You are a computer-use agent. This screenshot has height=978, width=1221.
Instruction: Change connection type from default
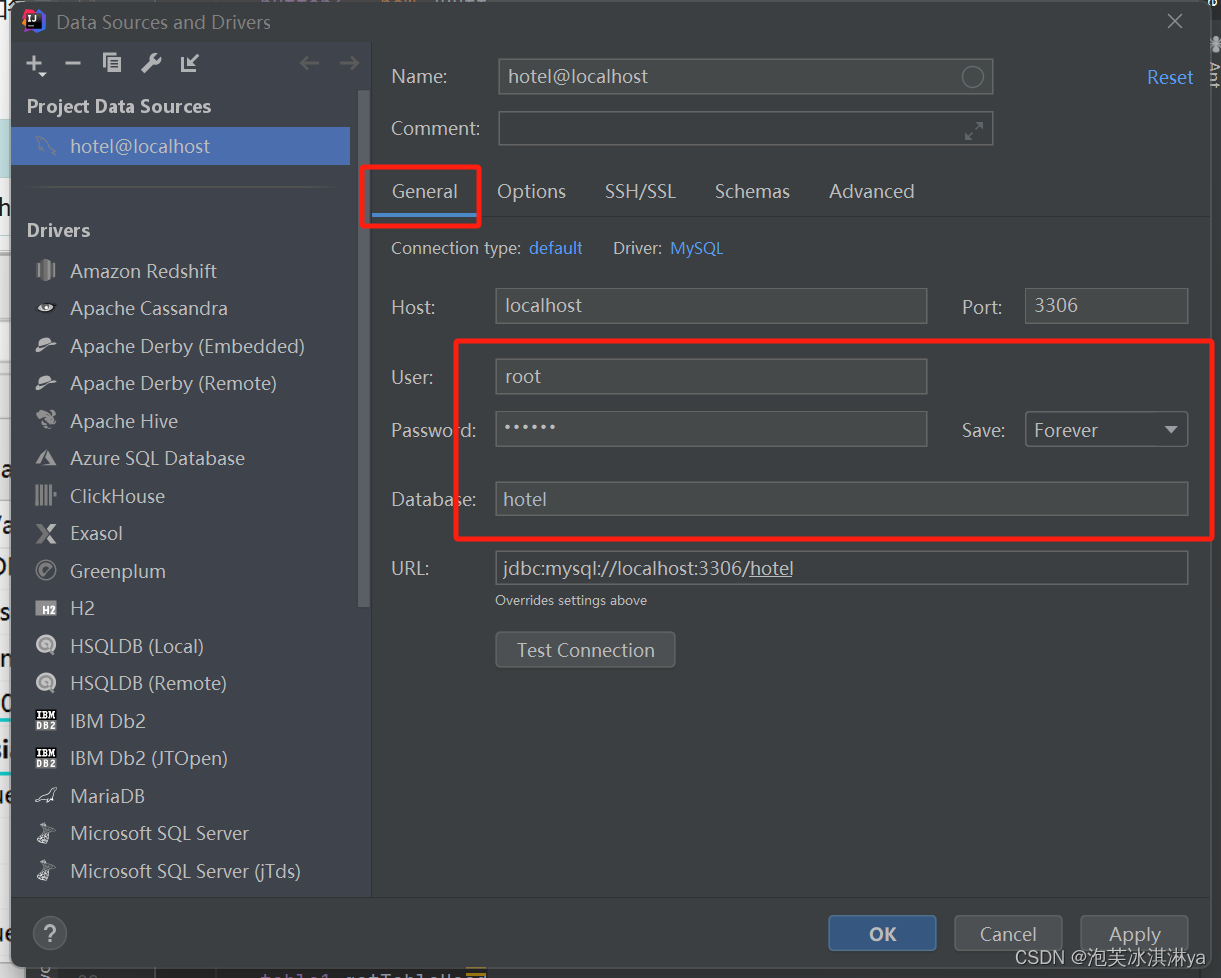(x=556, y=248)
